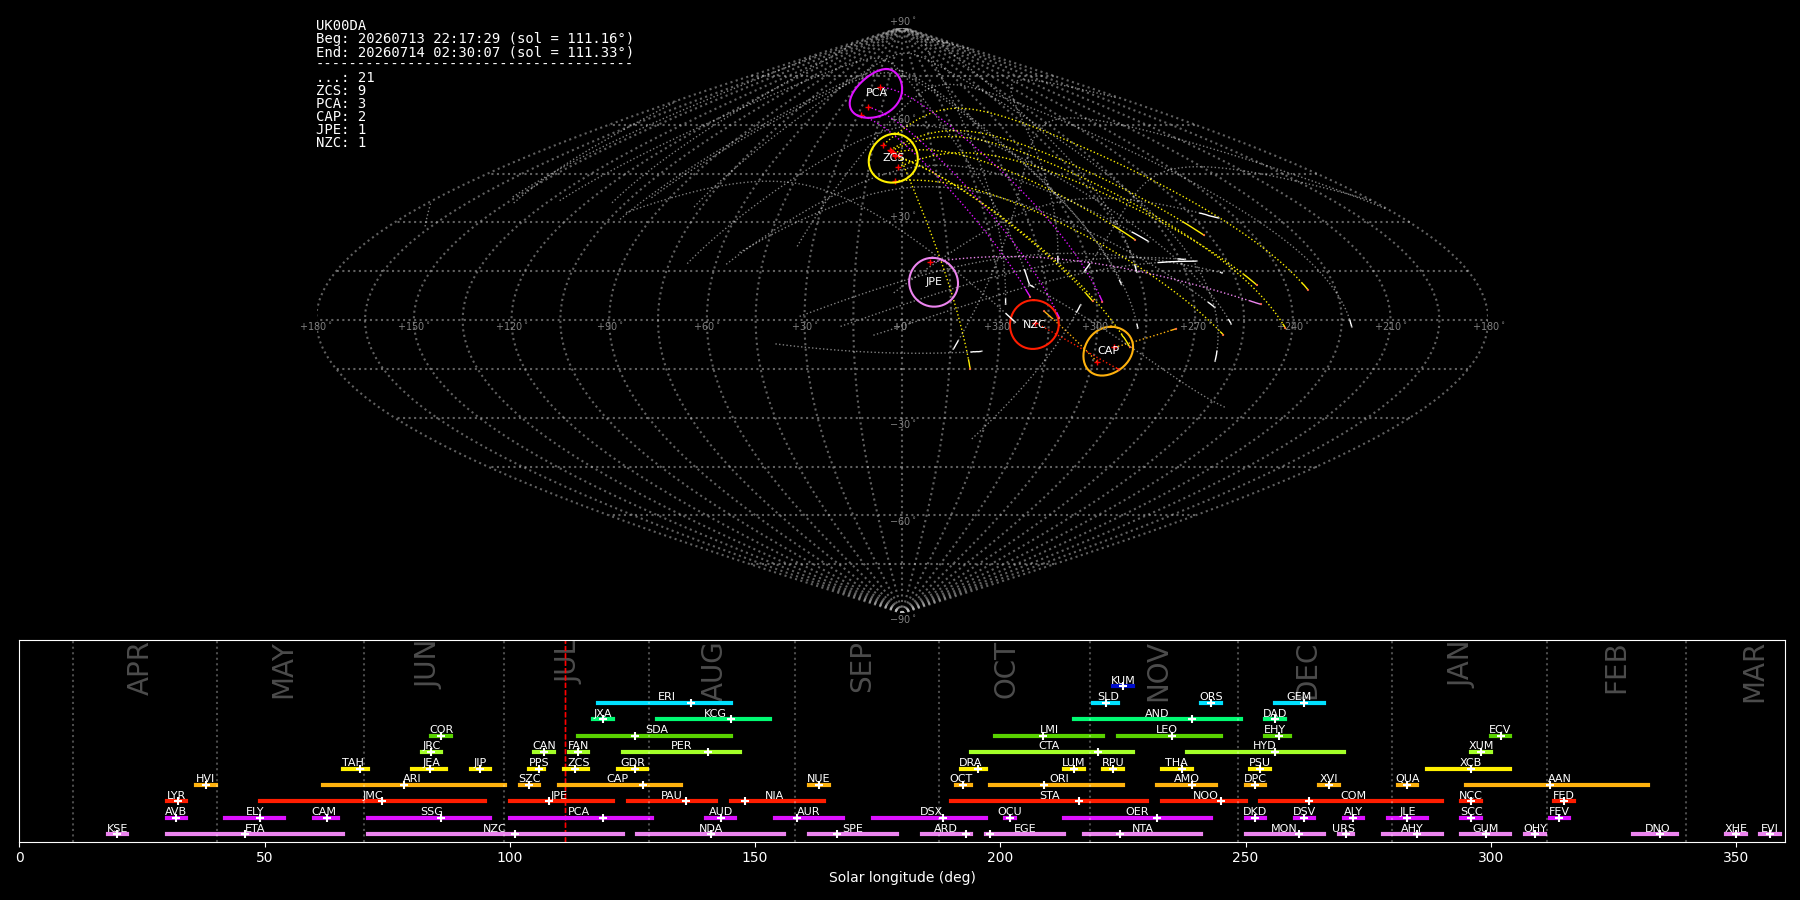
Task: Select the ORI orange shower bar
Action: 1056,785
